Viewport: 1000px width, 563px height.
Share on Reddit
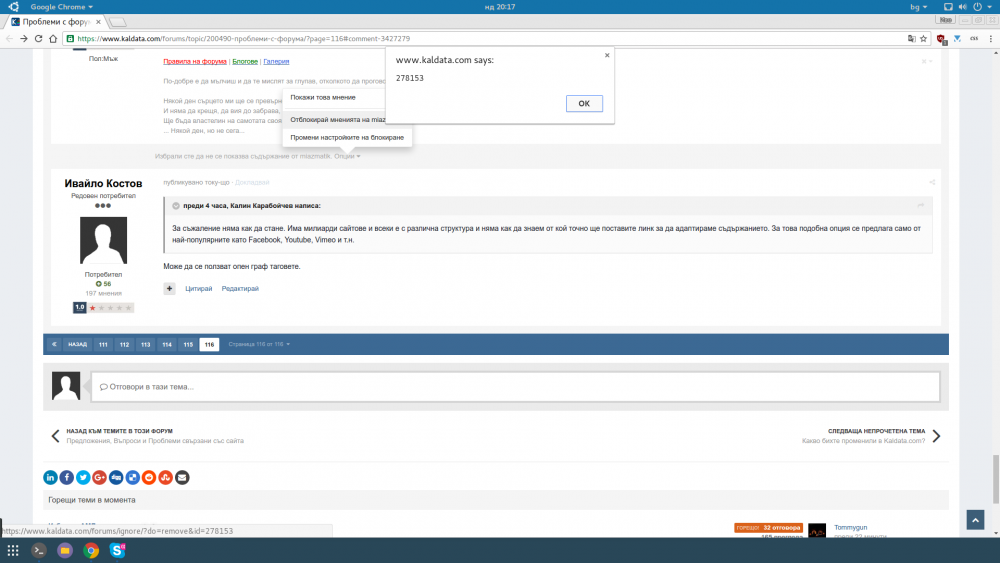point(149,477)
